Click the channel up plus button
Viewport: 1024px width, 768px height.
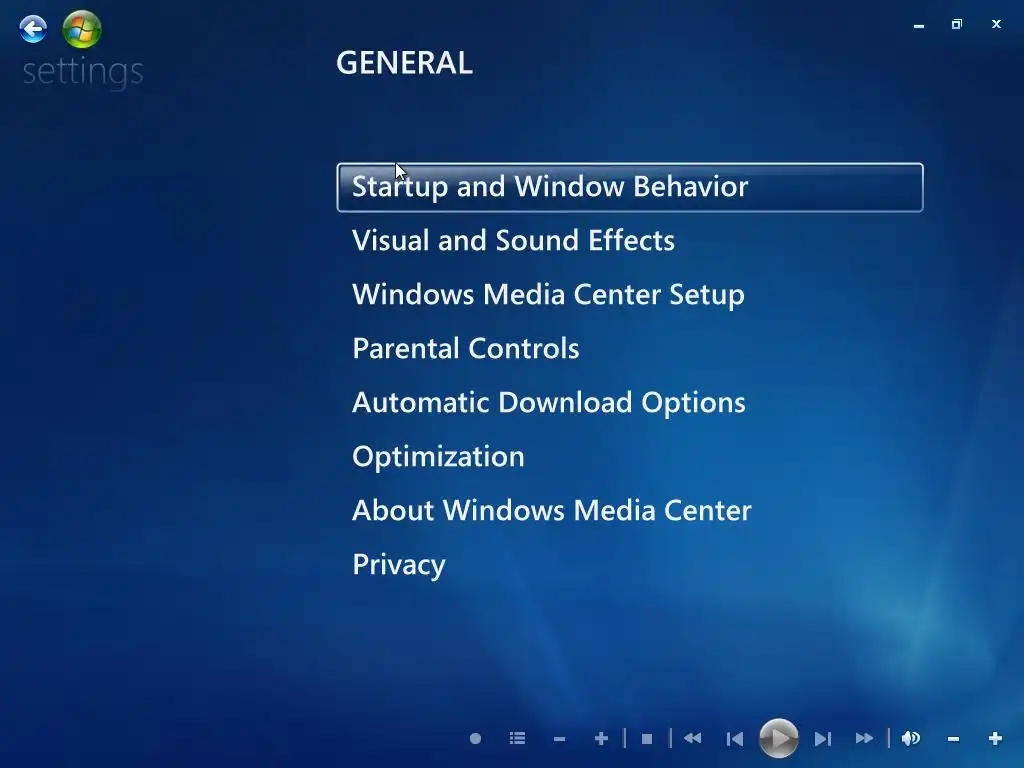pyautogui.click(x=601, y=739)
